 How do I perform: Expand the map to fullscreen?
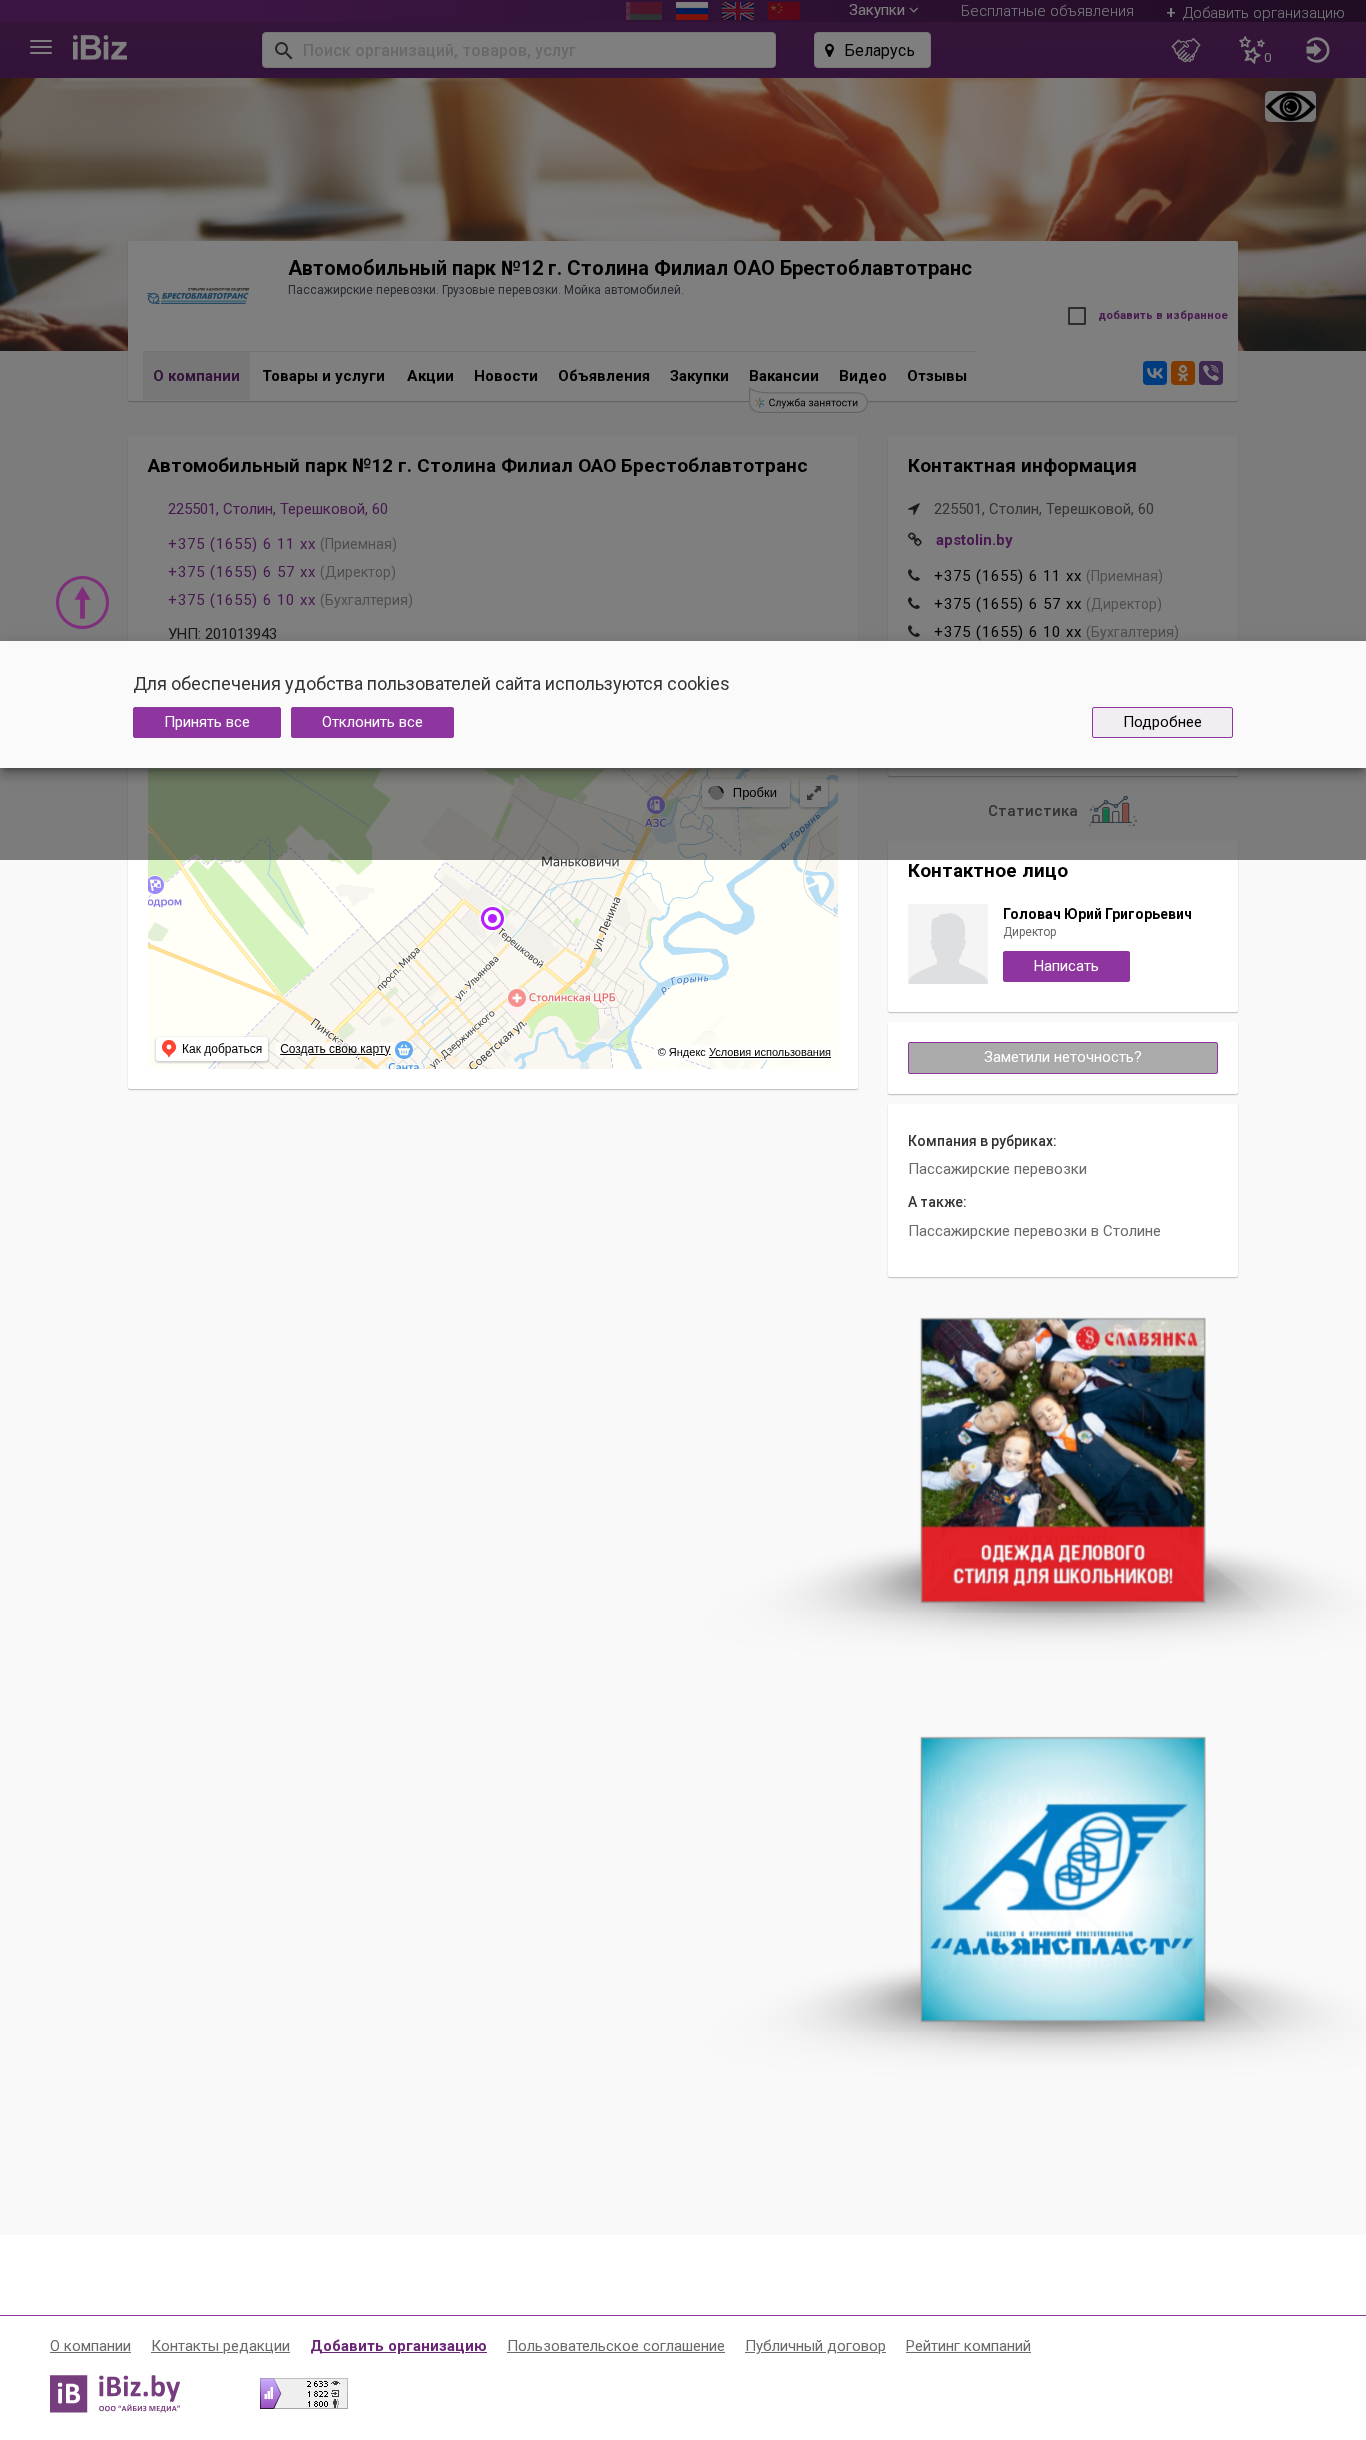click(x=814, y=793)
